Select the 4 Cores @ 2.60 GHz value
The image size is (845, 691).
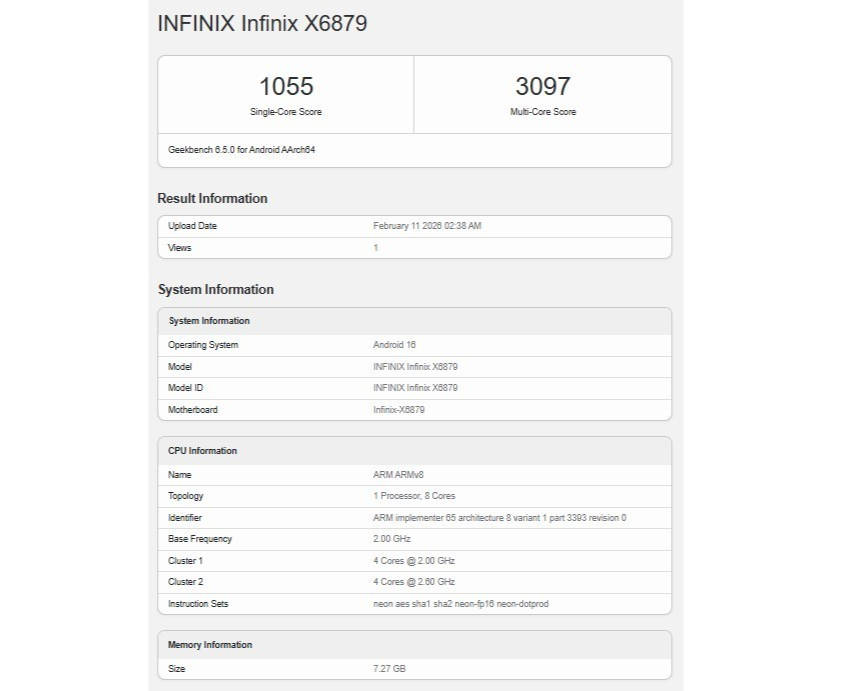(x=414, y=582)
